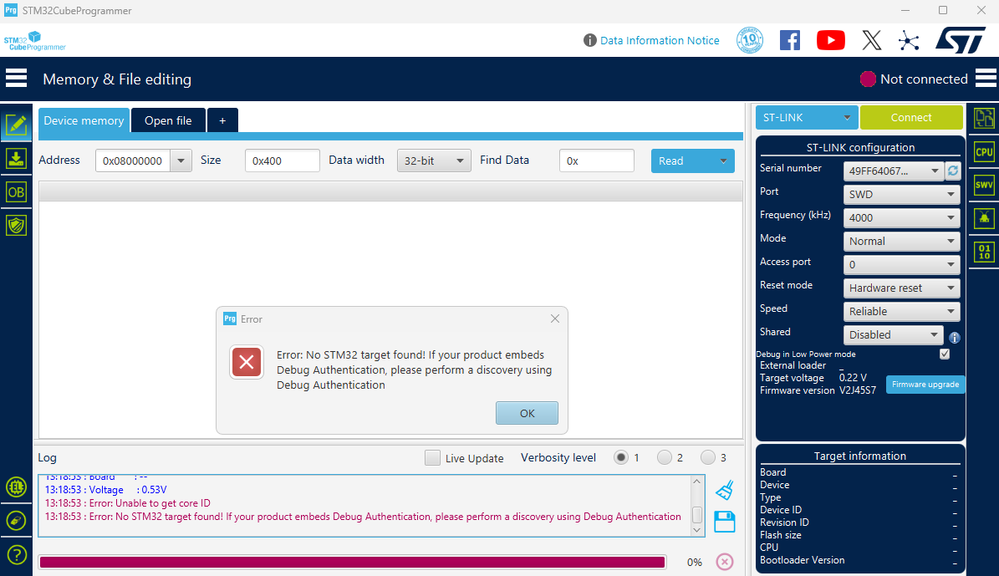Screen dimensions: 999x576
Task: Open Erasing & Programming download icon
Action: click(x=16, y=158)
